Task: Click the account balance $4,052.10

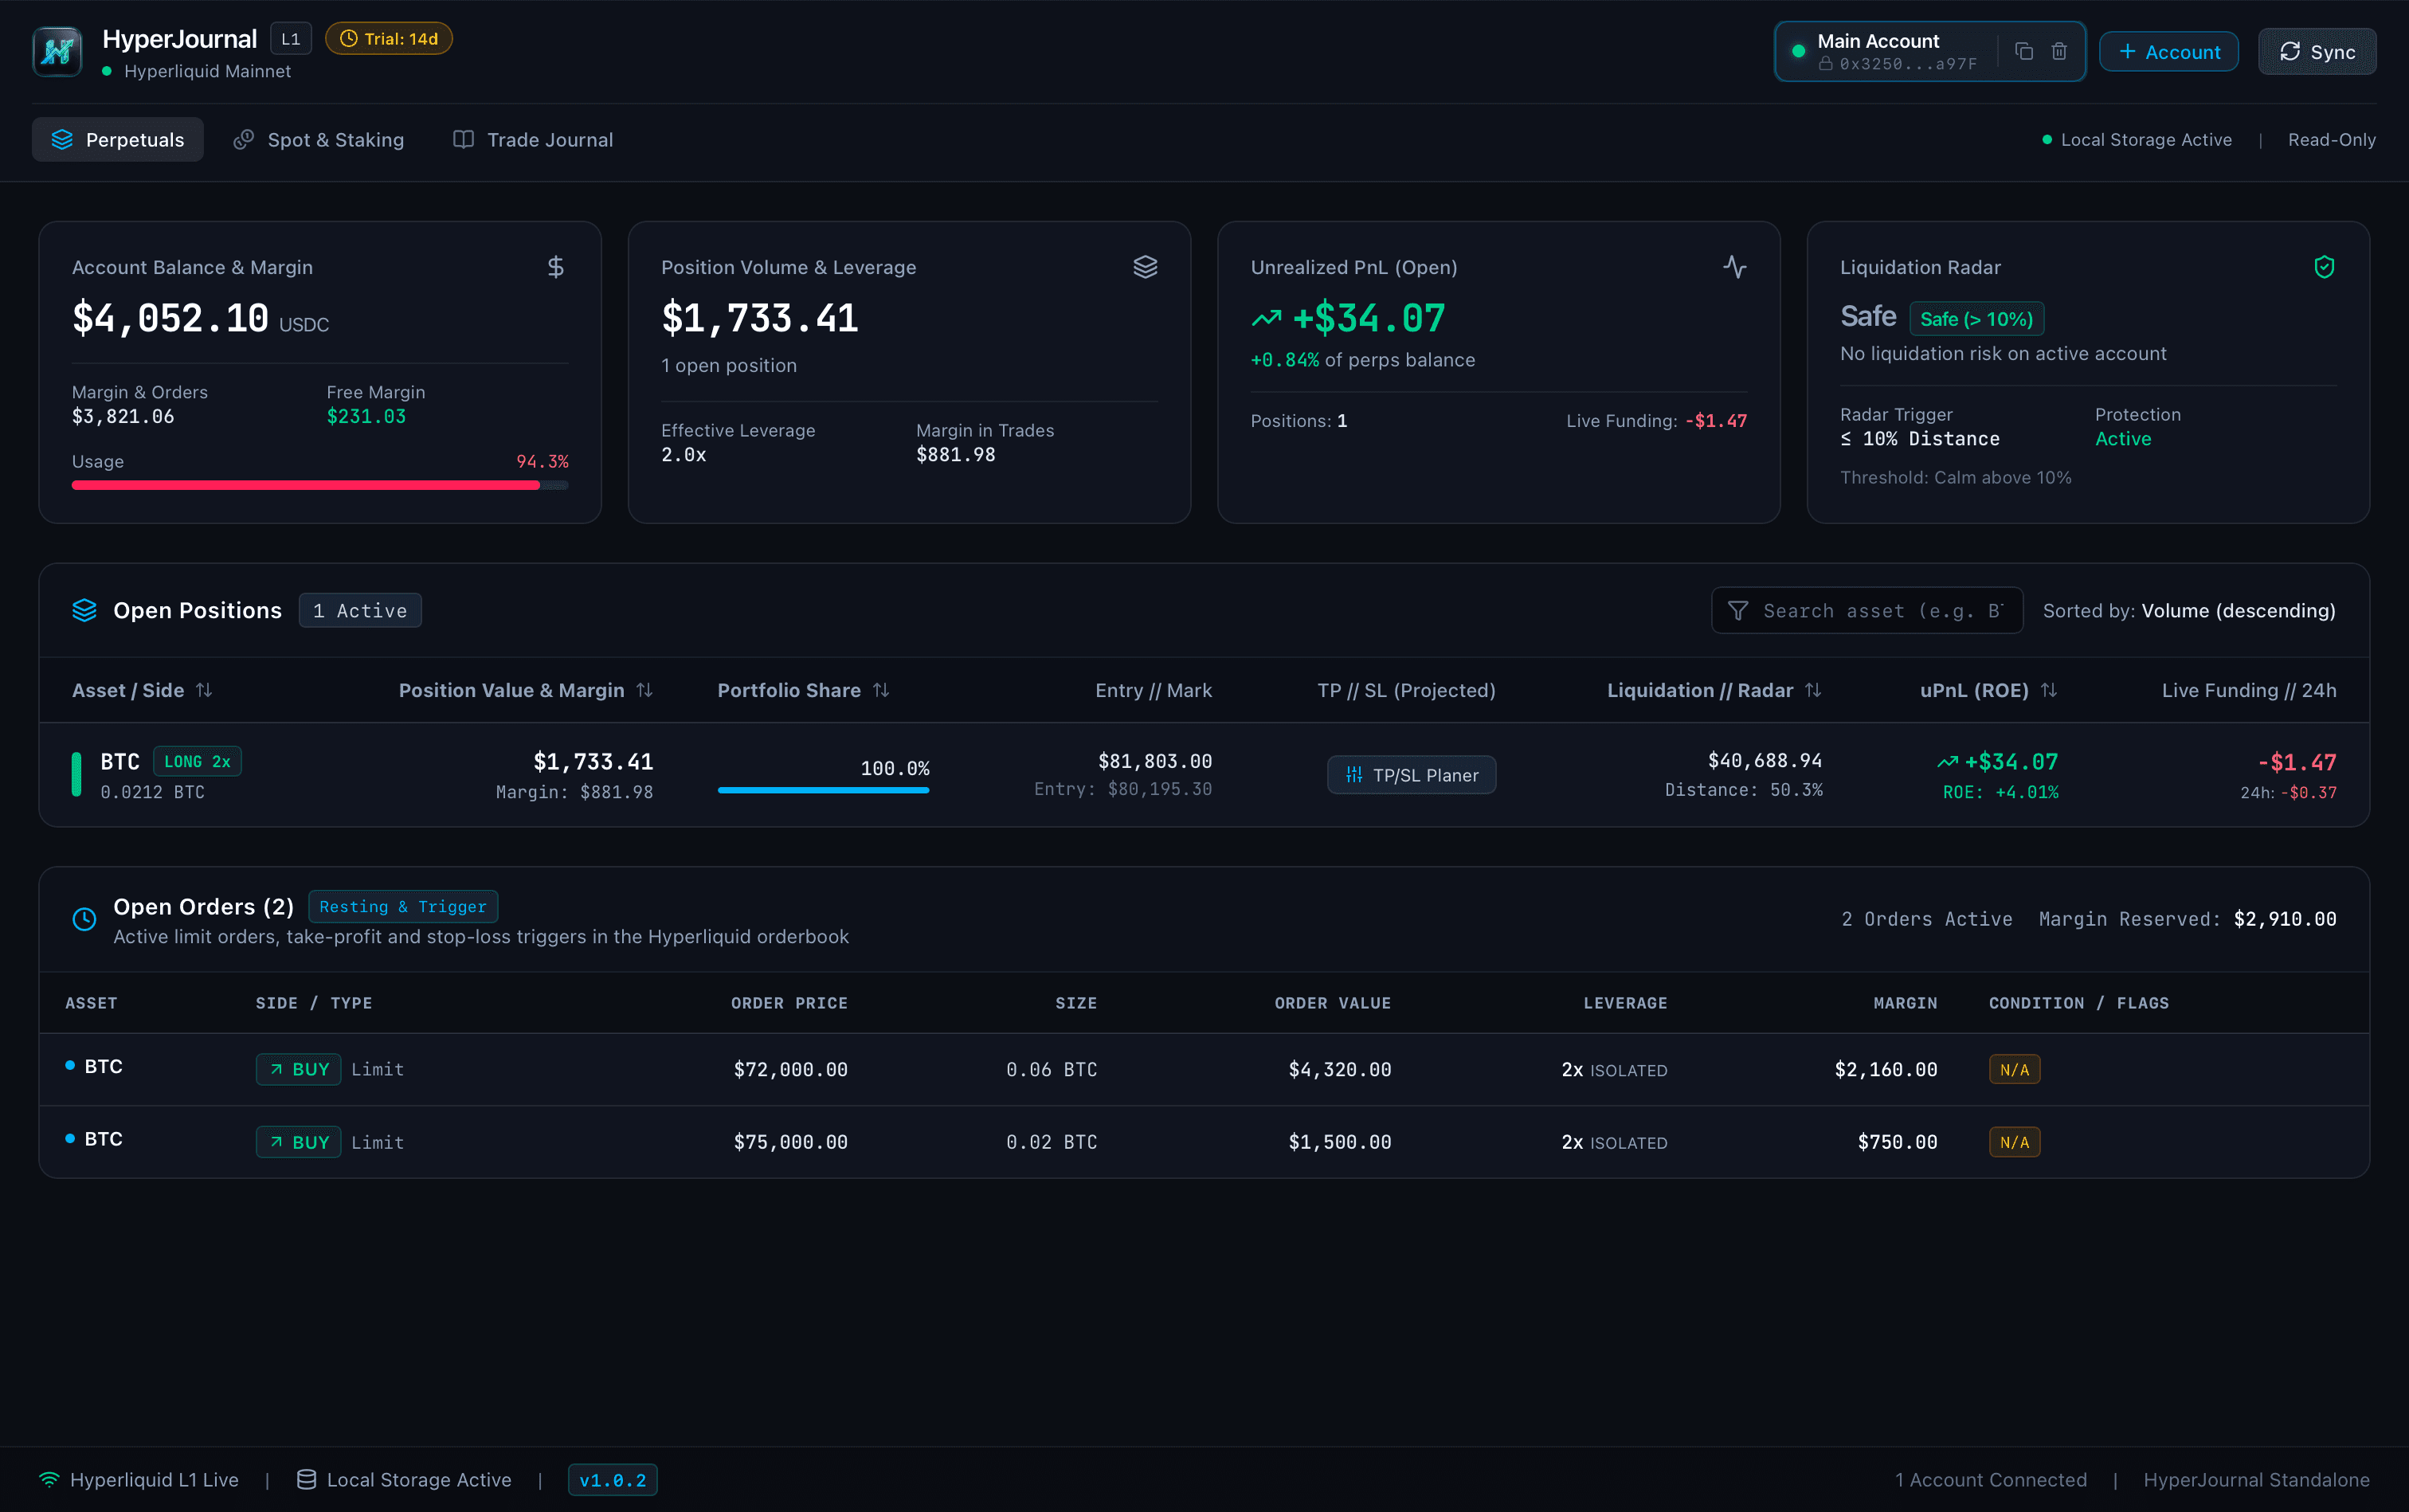Action: [x=170, y=319]
